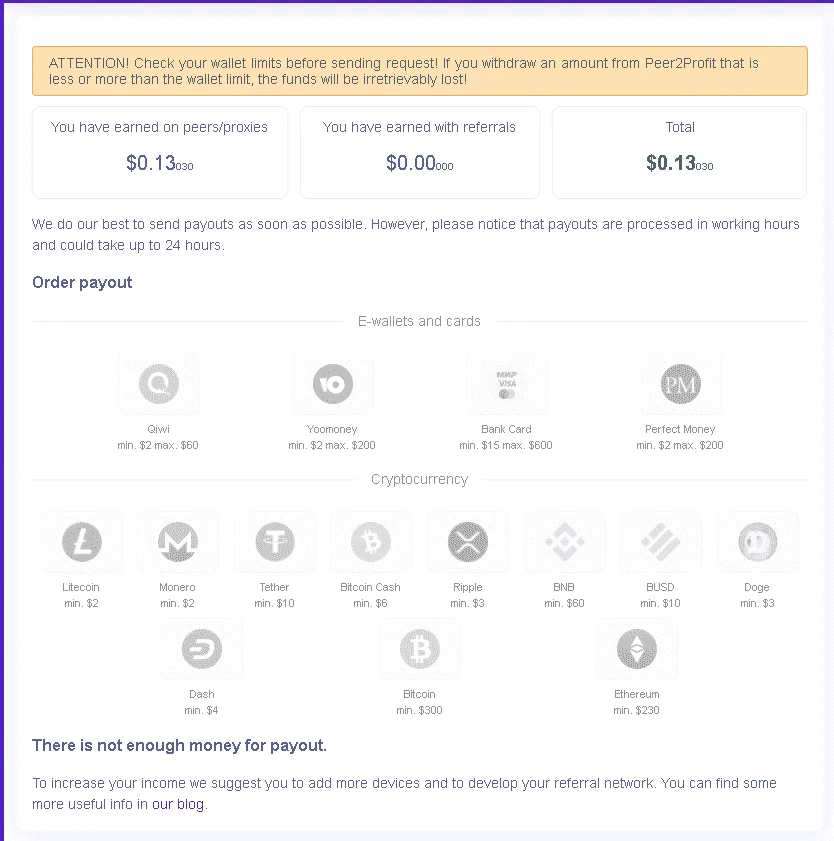Image resolution: width=834 pixels, height=841 pixels.
Task: Choose the Yoomoney wallet icon
Action: click(x=333, y=384)
